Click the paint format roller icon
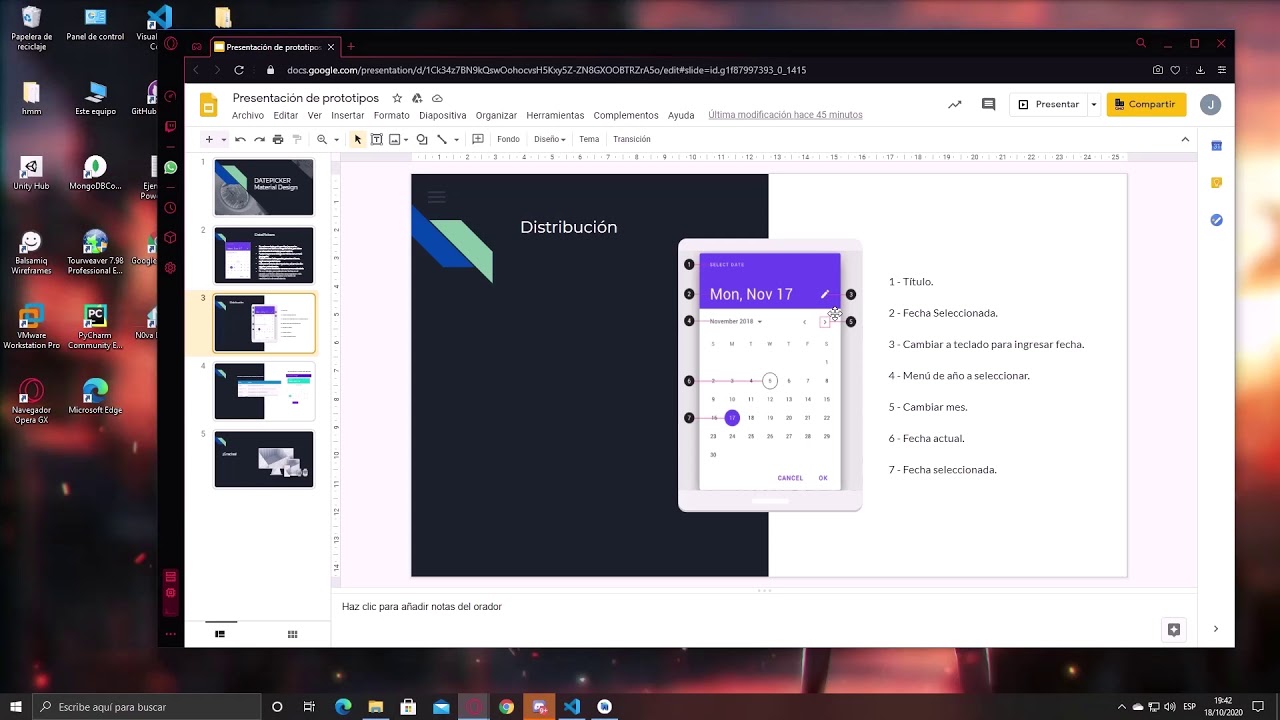The width and height of the screenshot is (1280, 720). pyautogui.click(x=297, y=139)
